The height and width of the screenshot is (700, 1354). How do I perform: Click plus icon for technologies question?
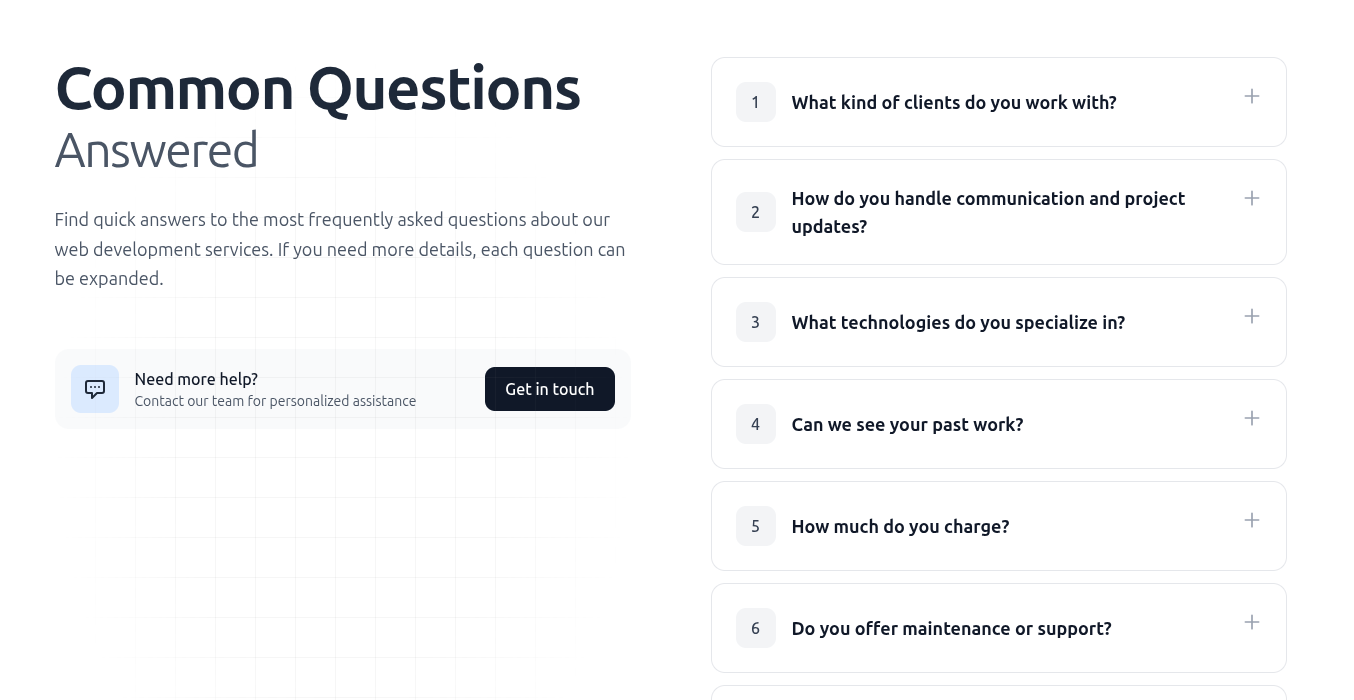point(1251,316)
